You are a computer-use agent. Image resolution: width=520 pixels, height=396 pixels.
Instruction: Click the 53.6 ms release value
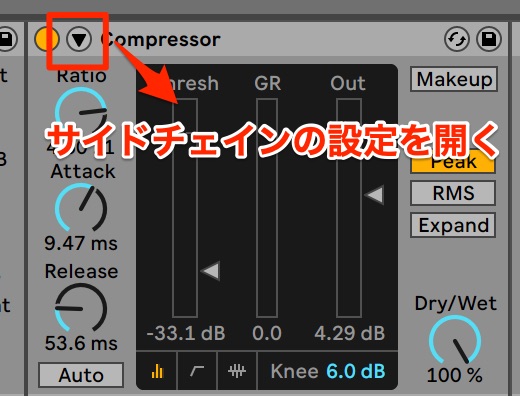tap(81, 343)
